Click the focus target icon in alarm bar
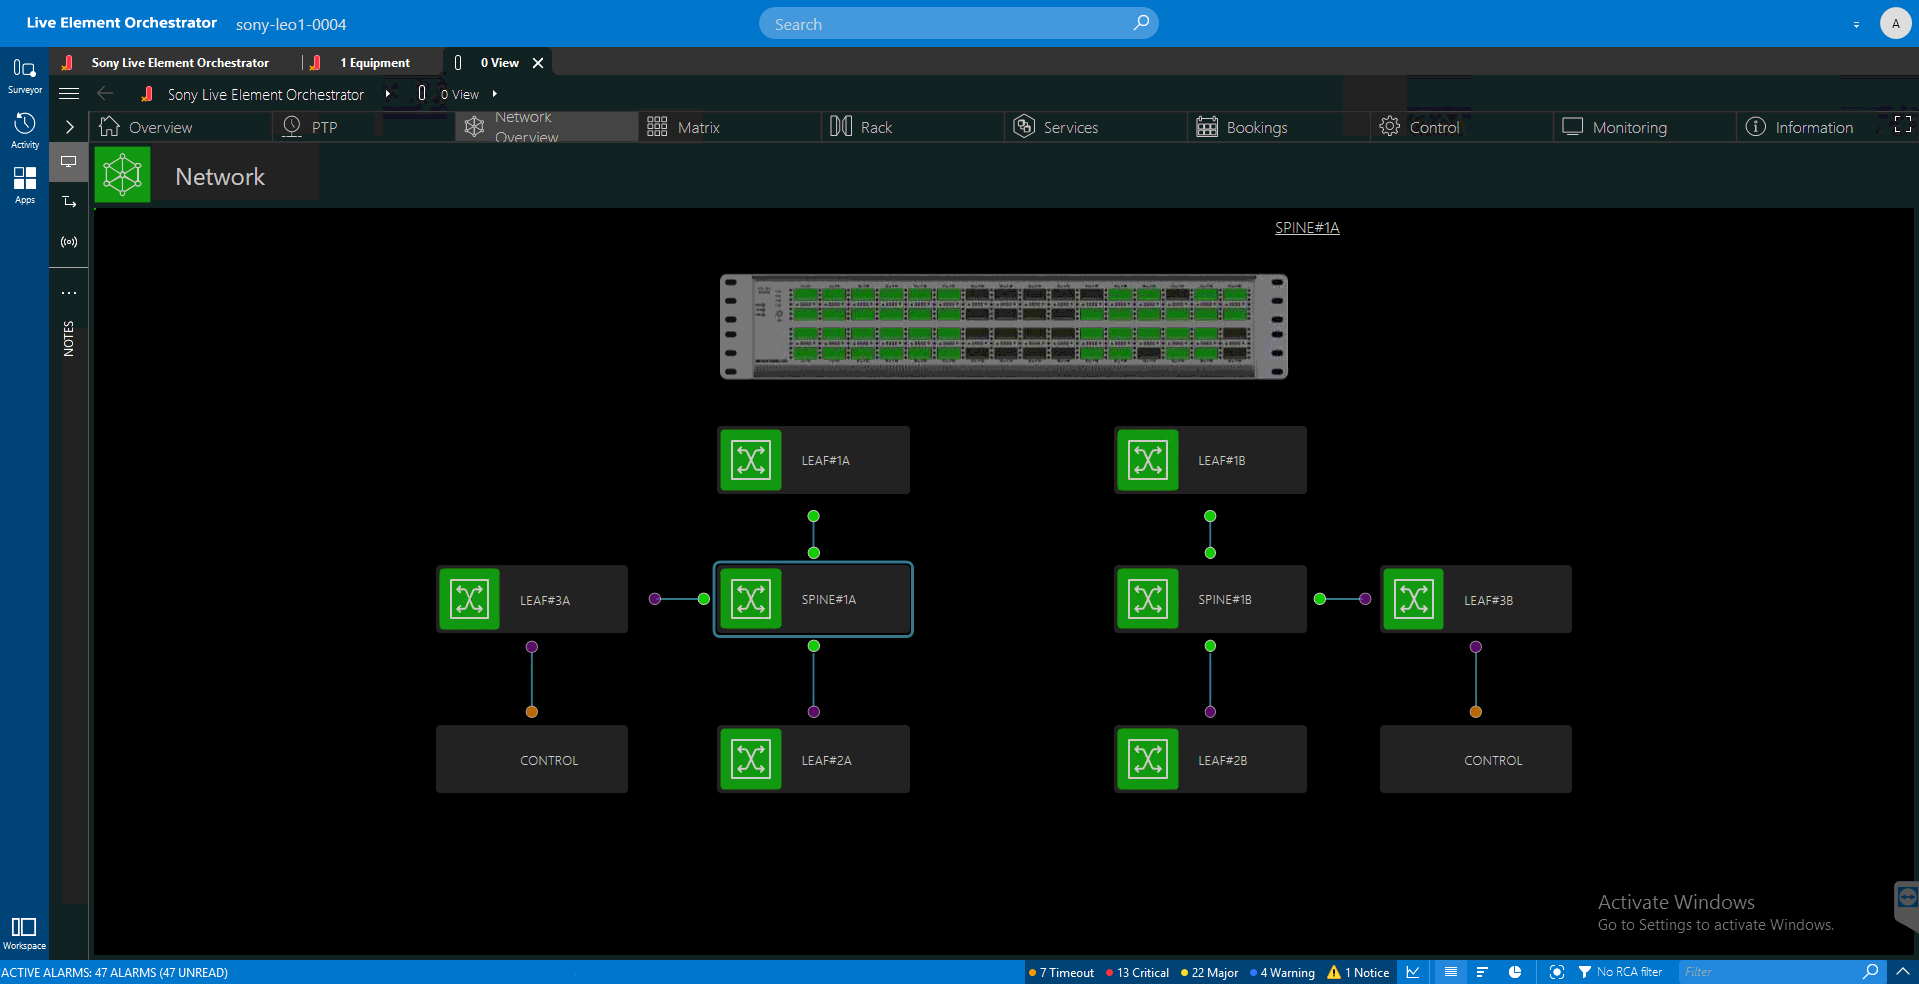This screenshot has width=1919, height=984. tap(1556, 972)
